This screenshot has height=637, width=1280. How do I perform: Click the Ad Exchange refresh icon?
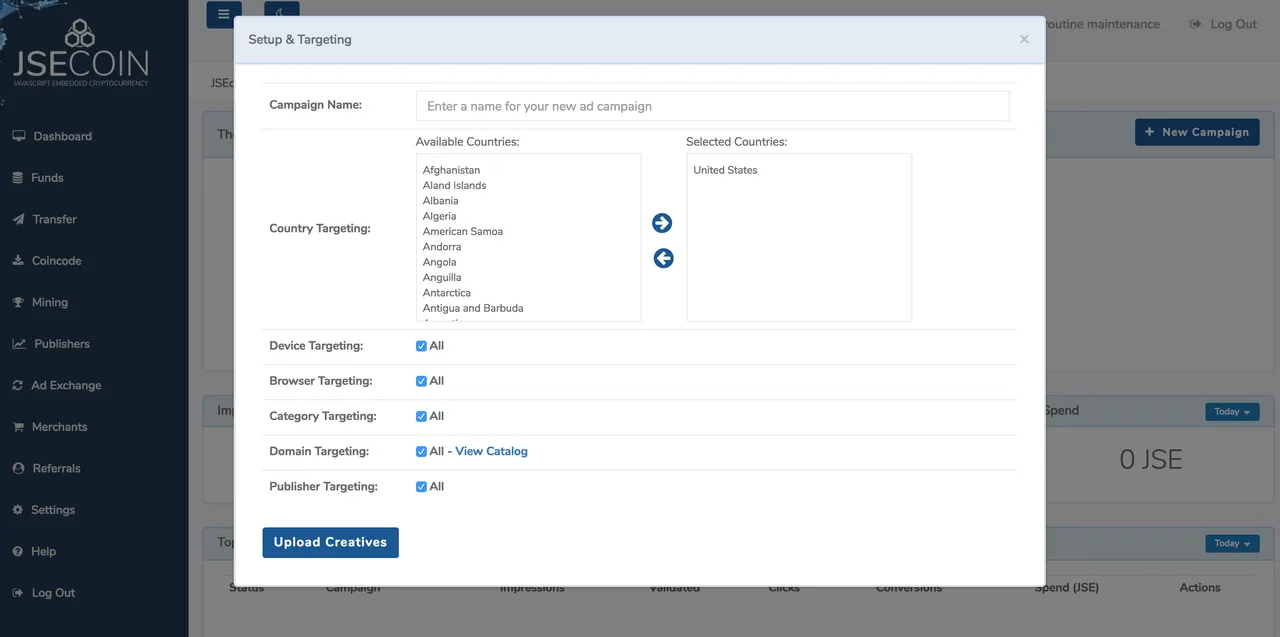[x=18, y=385]
